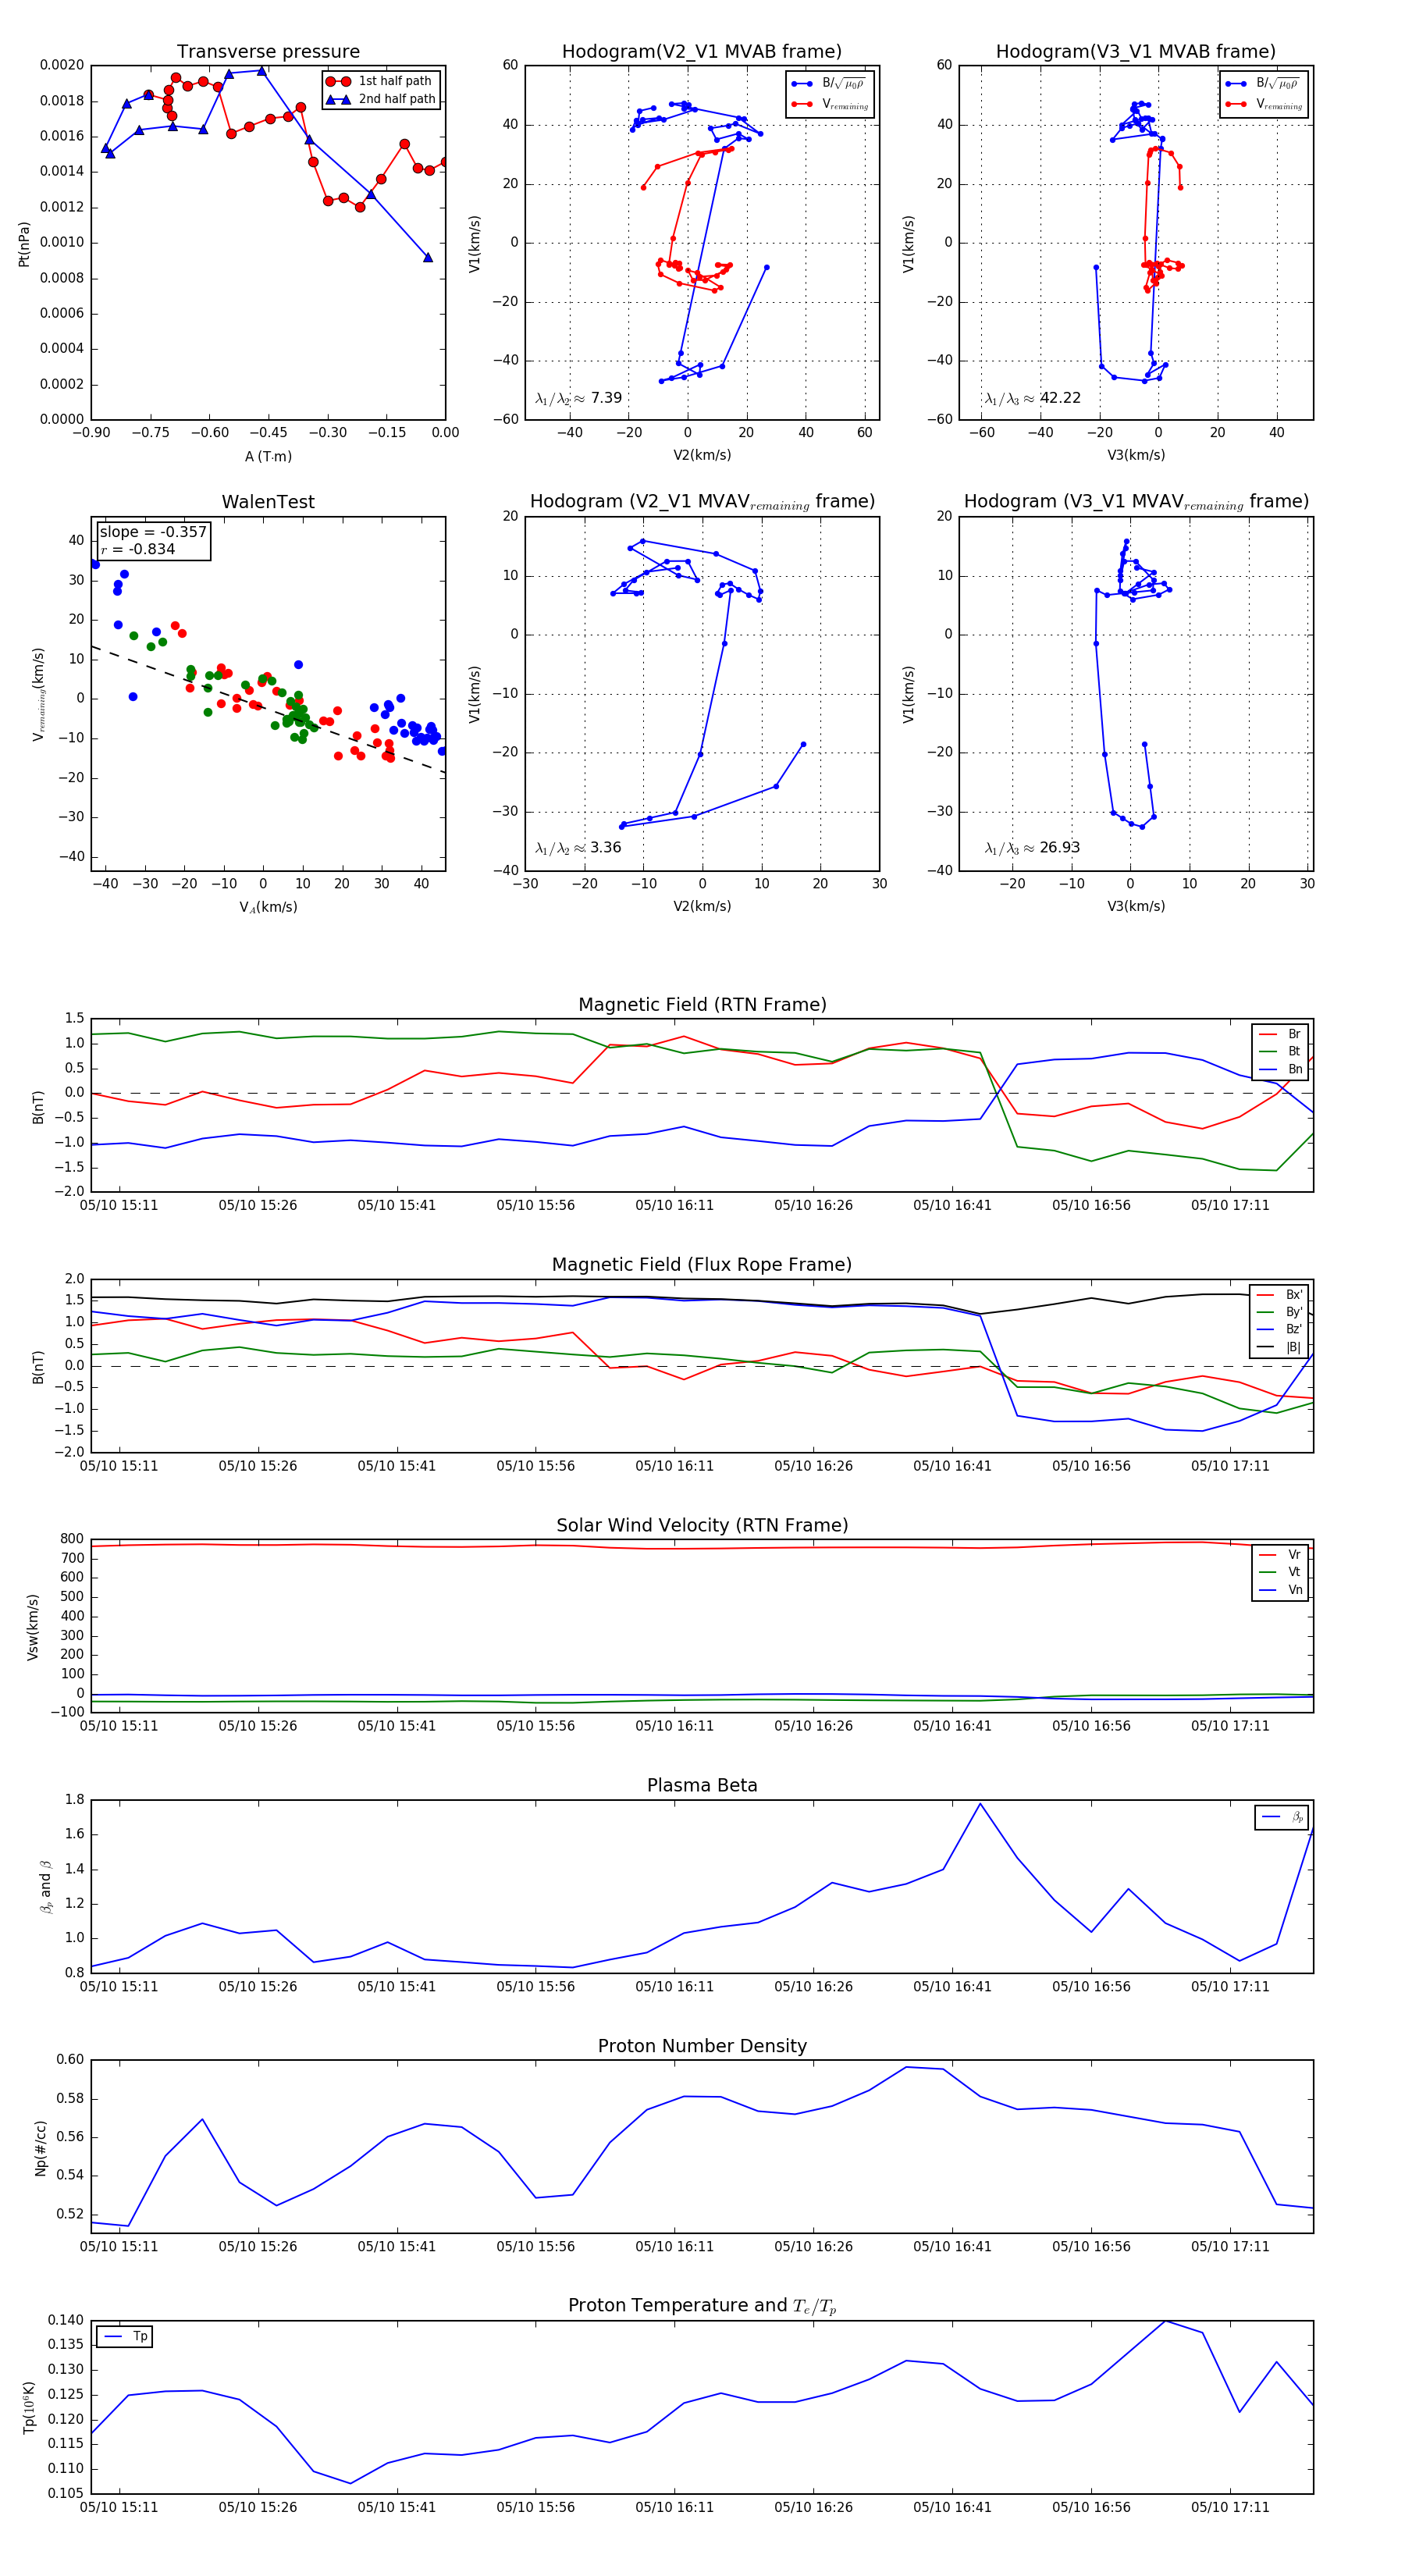1405x2576 pixels.
Task: Click the '05/10 16:41' tick under Plasma Beta plot
Action: coord(952,1987)
